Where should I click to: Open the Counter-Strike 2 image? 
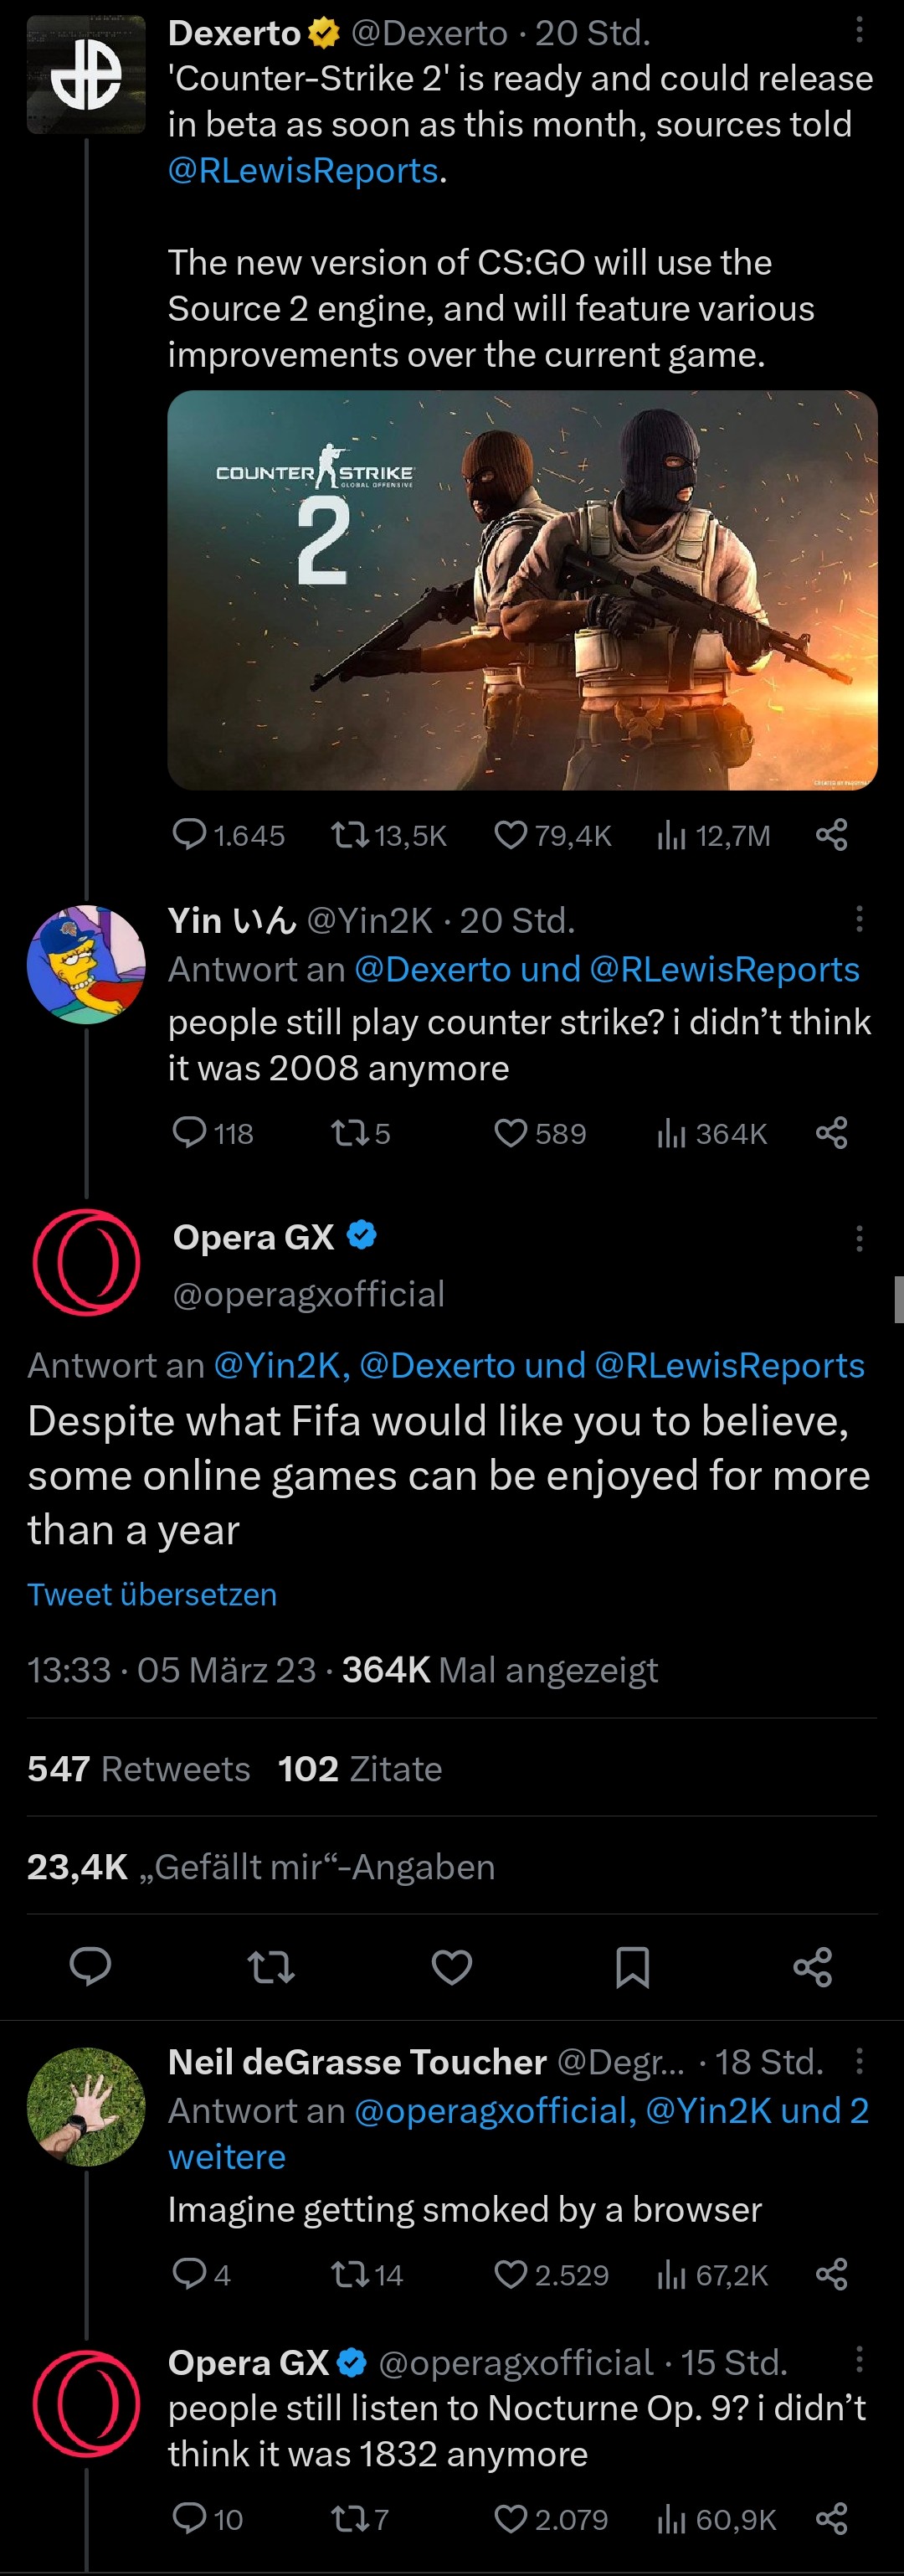click(522, 590)
